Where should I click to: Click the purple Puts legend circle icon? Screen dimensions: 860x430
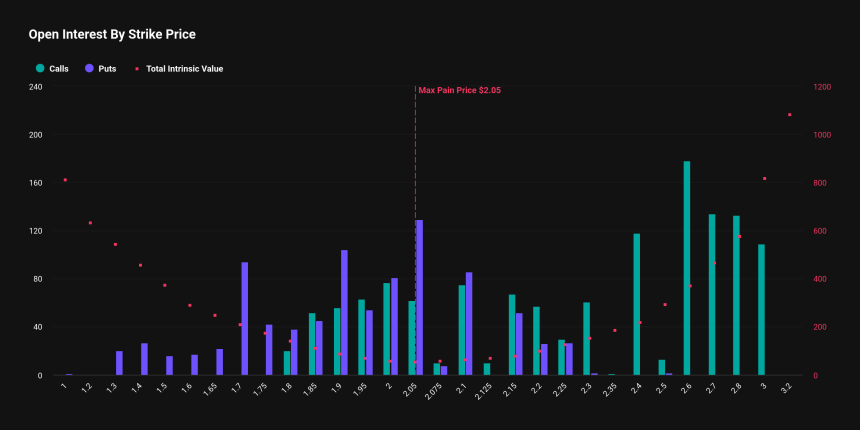90,69
